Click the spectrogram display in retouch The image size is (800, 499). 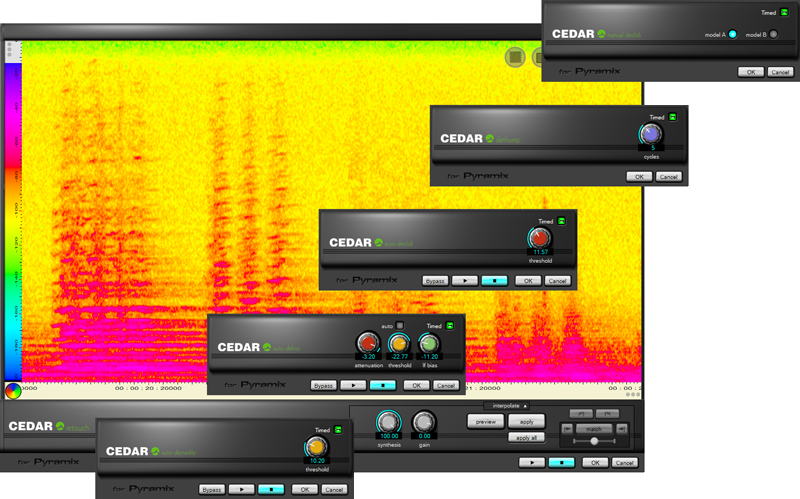tap(332, 212)
